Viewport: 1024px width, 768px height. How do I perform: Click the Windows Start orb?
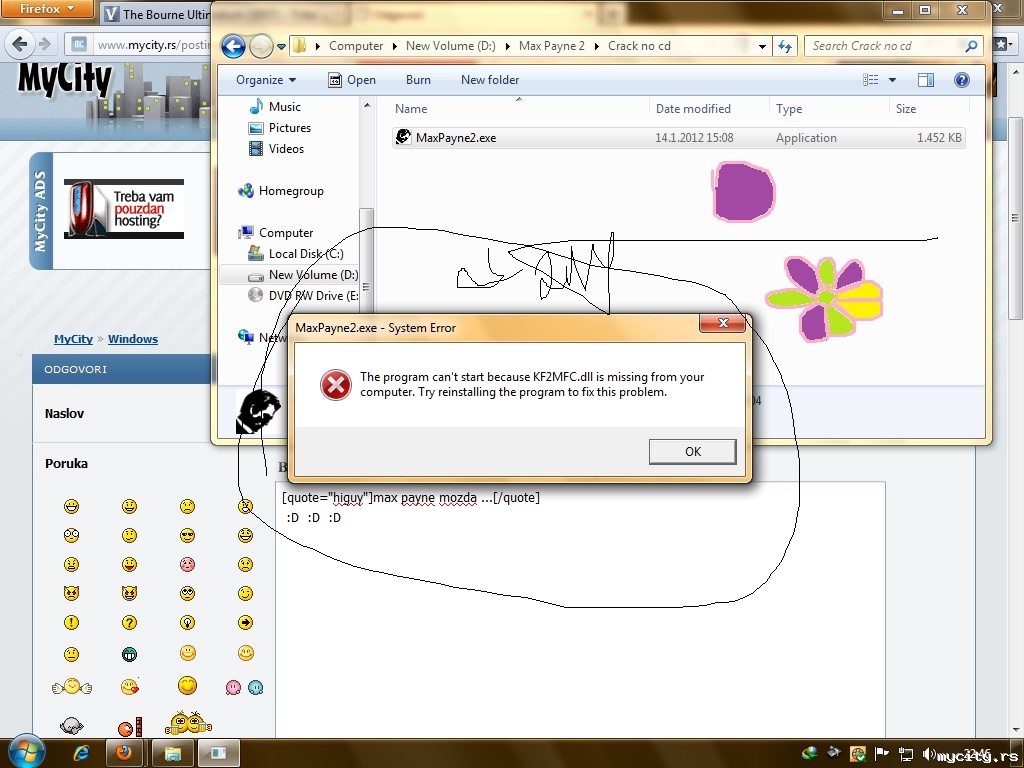(26, 752)
